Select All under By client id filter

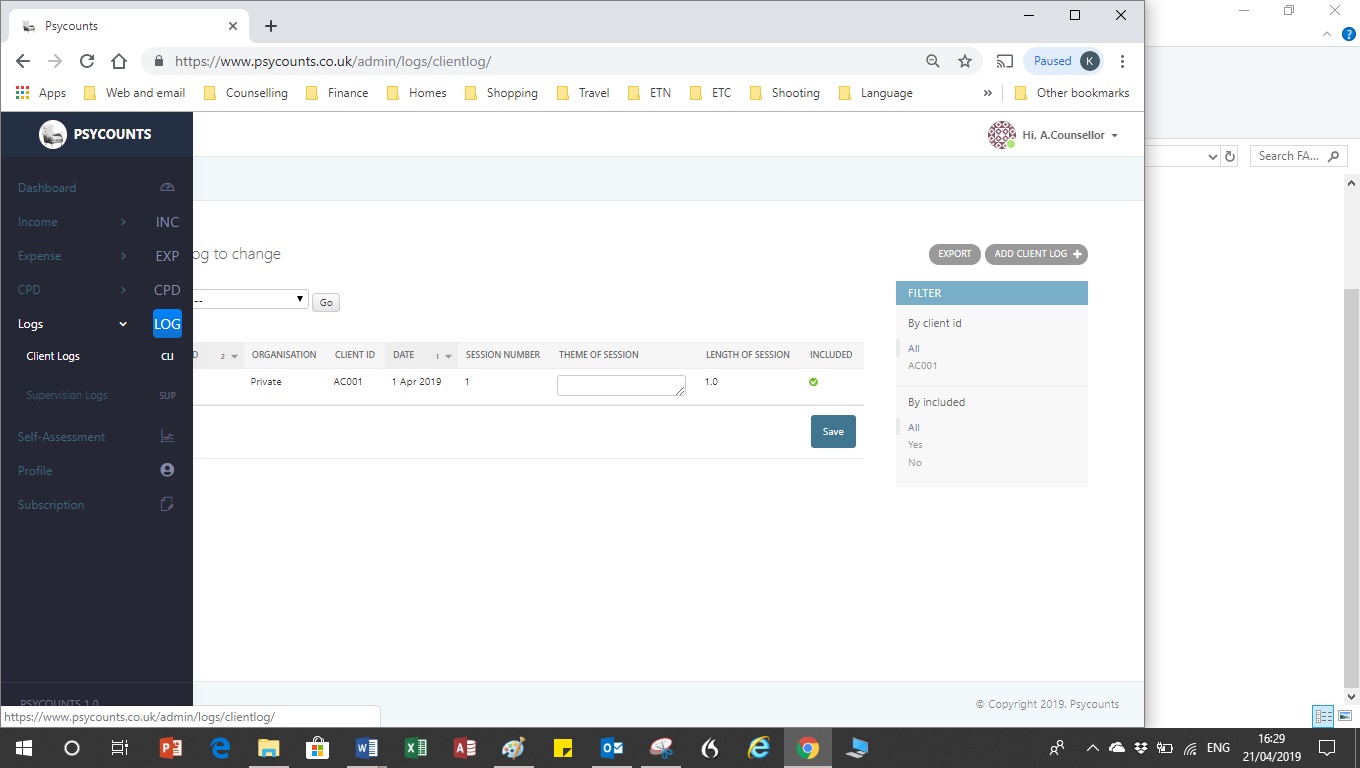[x=913, y=349]
